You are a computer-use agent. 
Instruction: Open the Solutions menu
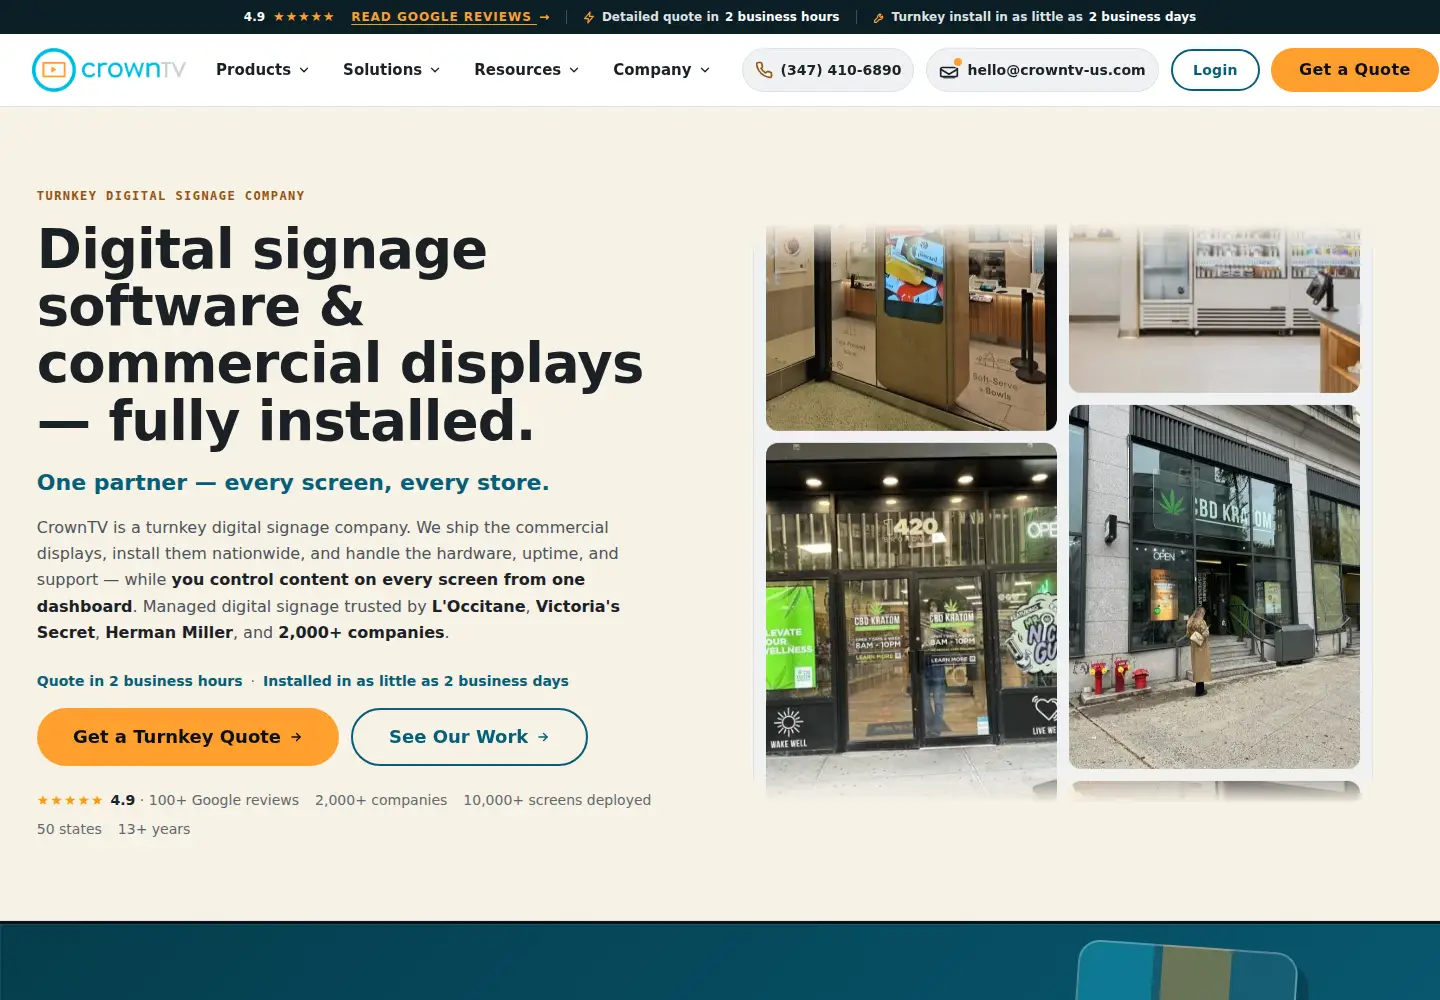392,70
